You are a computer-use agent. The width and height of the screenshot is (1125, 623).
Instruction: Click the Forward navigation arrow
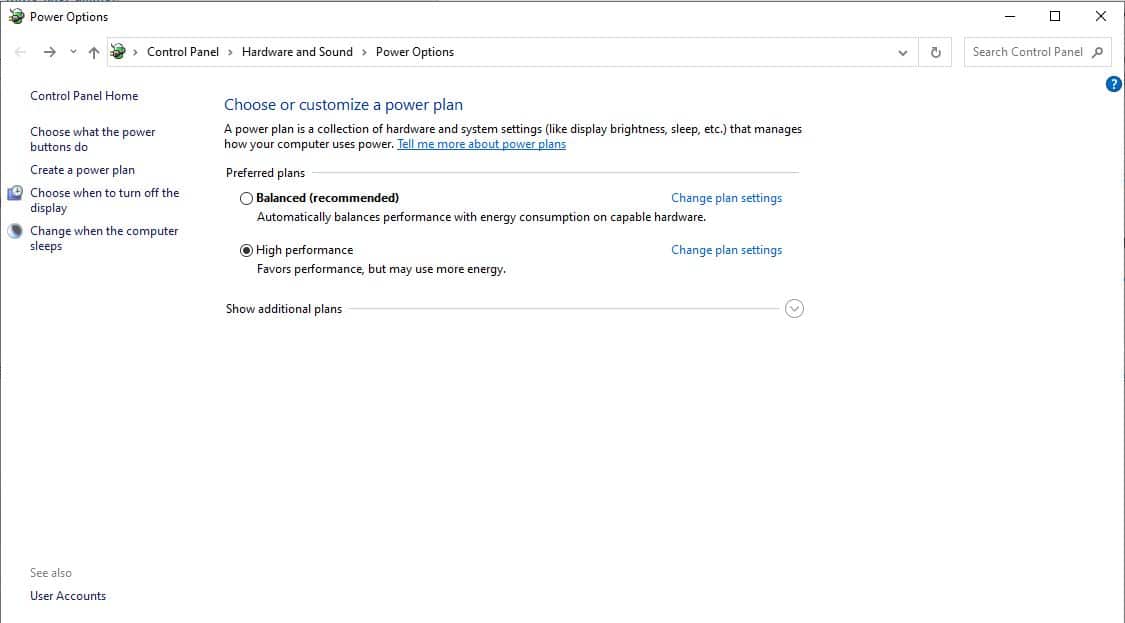tap(50, 52)
